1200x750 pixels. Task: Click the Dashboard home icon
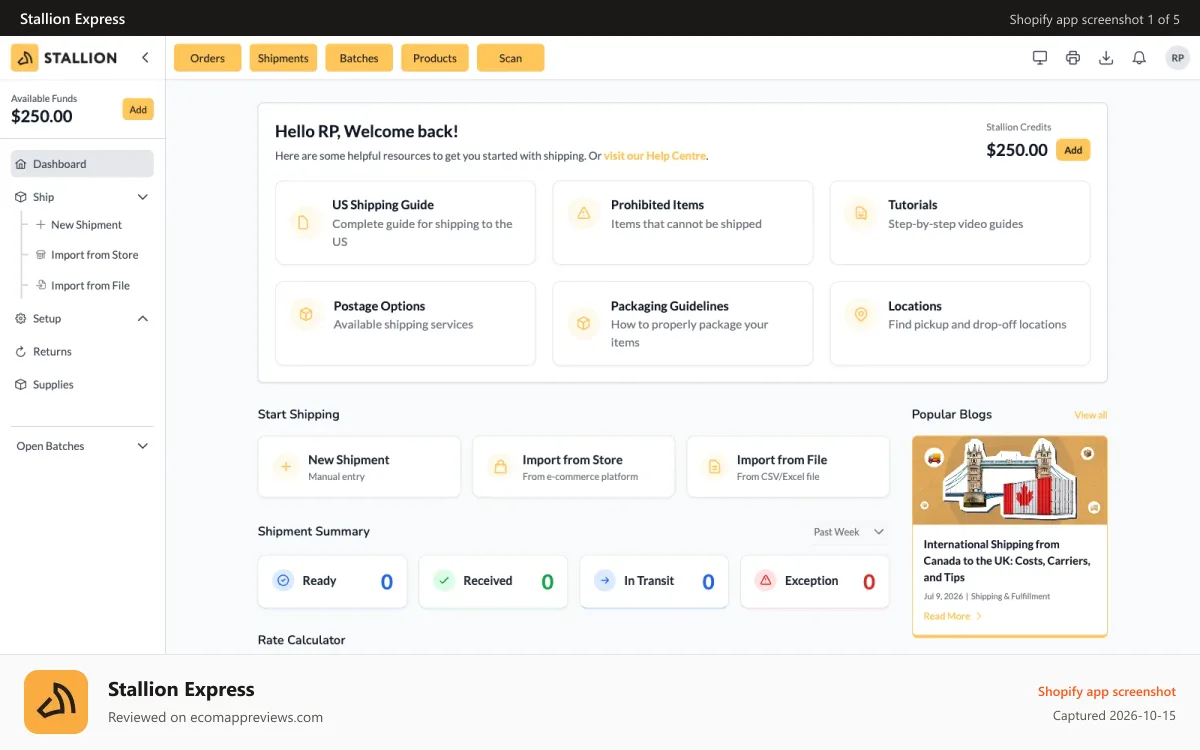tap(21, 164)
